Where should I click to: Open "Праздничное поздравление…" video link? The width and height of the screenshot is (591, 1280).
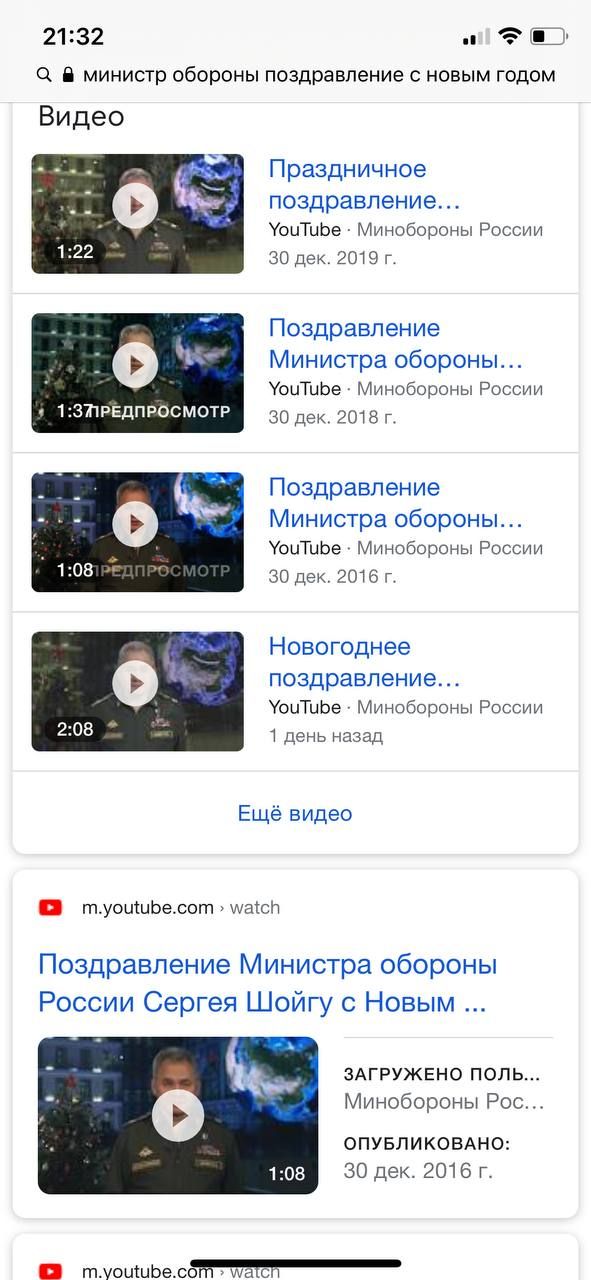(x=364, y=185)
